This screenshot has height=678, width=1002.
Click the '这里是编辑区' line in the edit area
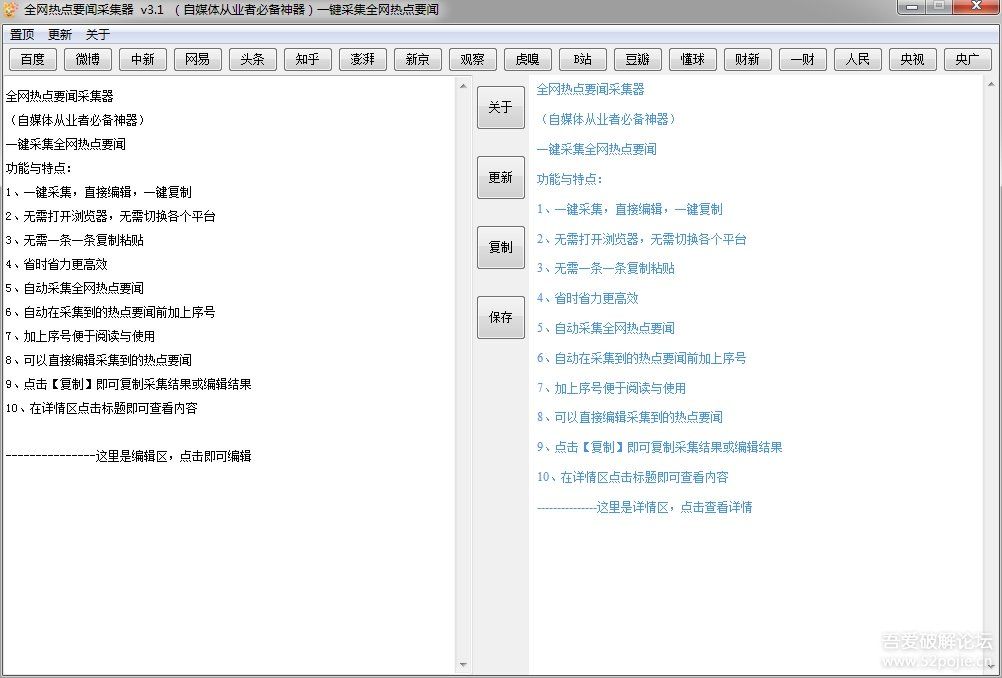[x=128, y=456]
